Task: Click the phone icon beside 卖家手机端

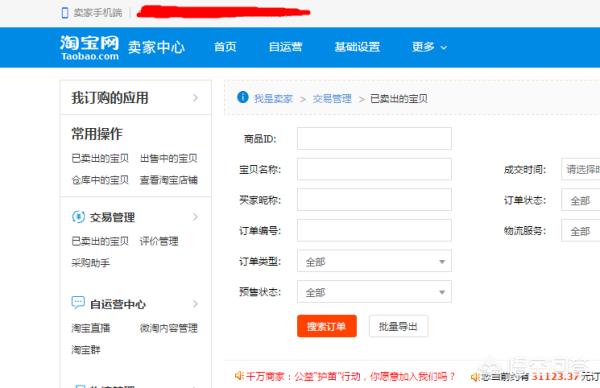Action: 65,13
